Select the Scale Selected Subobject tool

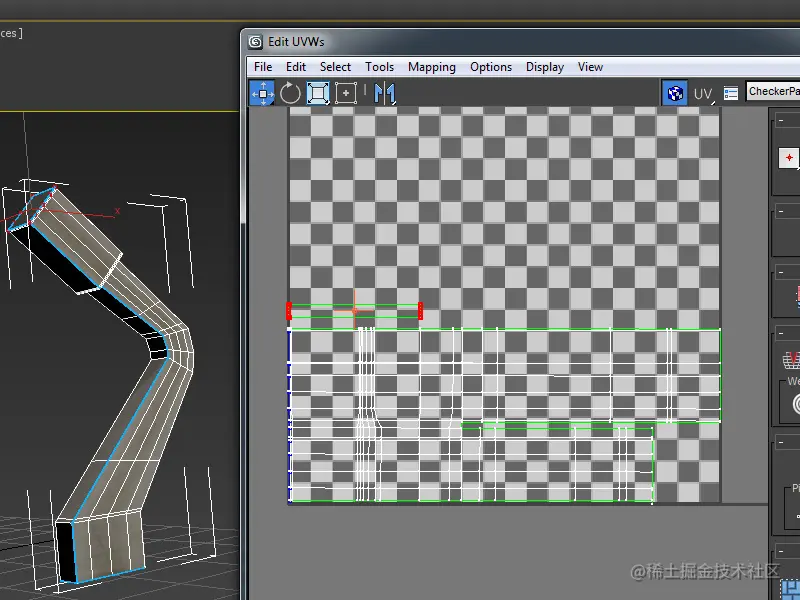pos(318,93)
